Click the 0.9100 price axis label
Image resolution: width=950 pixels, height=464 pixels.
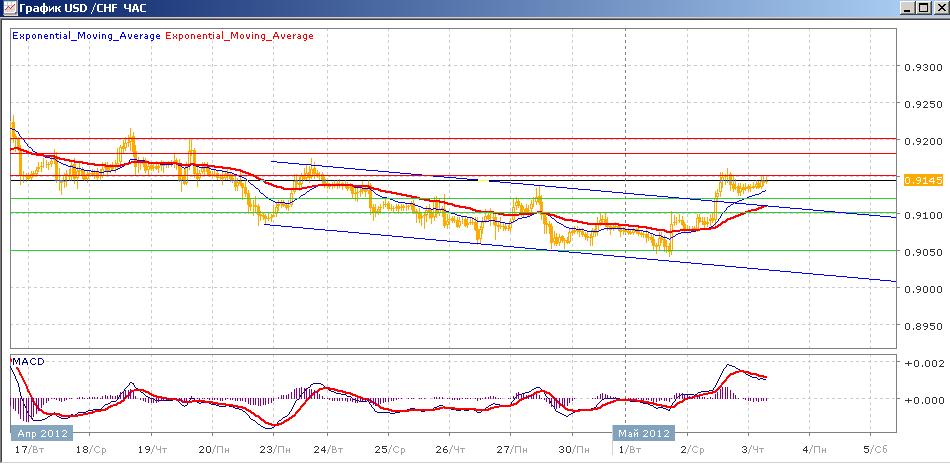[923, 216]
